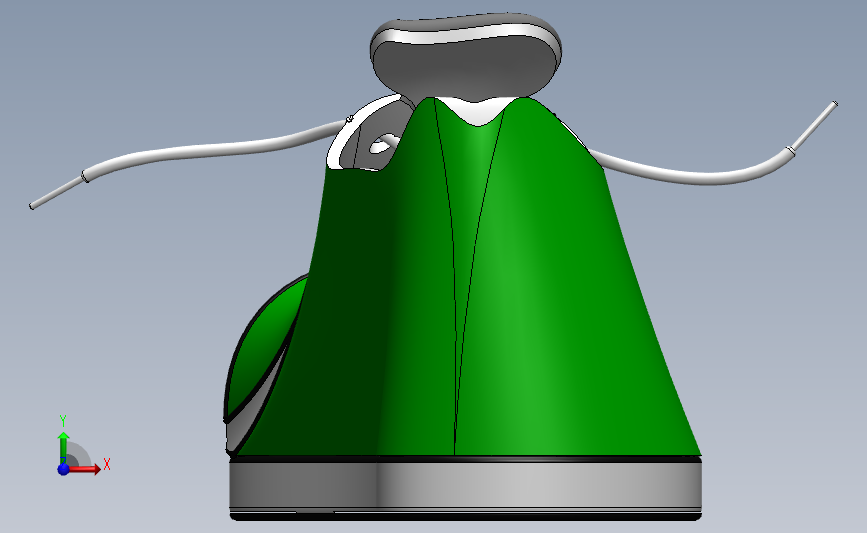Select the gray tongue top face
The image size is (867, 533).
pos(464,66)
